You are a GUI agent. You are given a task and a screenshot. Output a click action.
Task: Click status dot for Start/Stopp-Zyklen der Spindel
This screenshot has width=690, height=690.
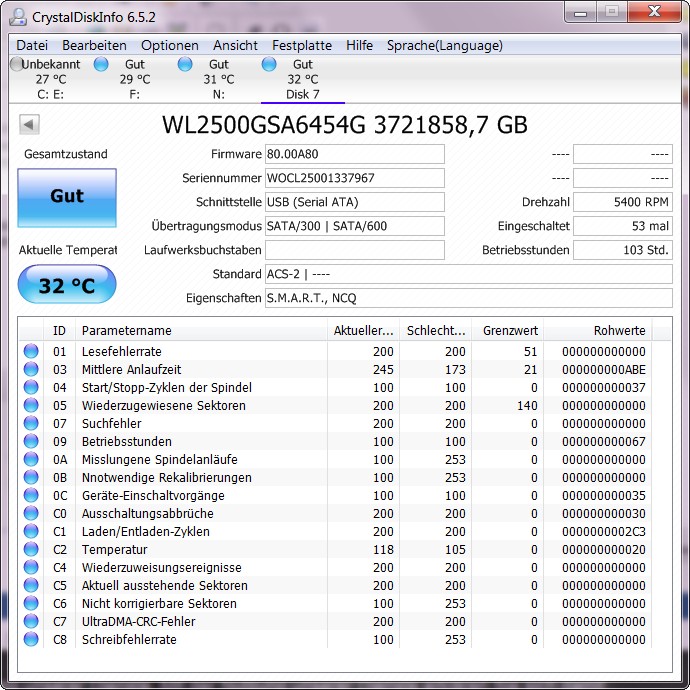[x=31, y=387]
